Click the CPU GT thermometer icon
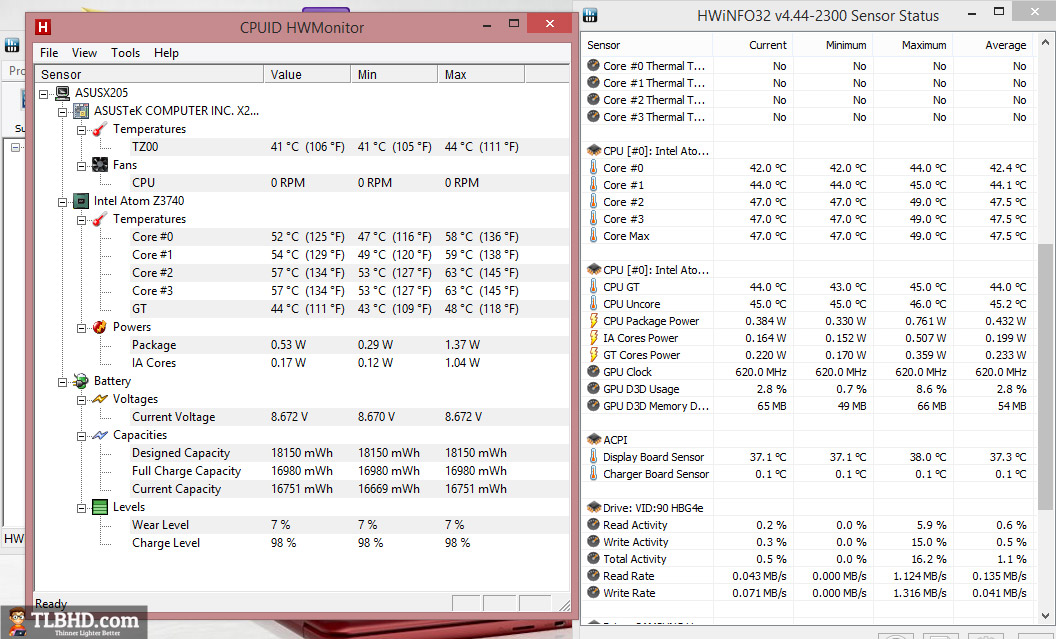The image size is (1056, 639). point(593,287)
